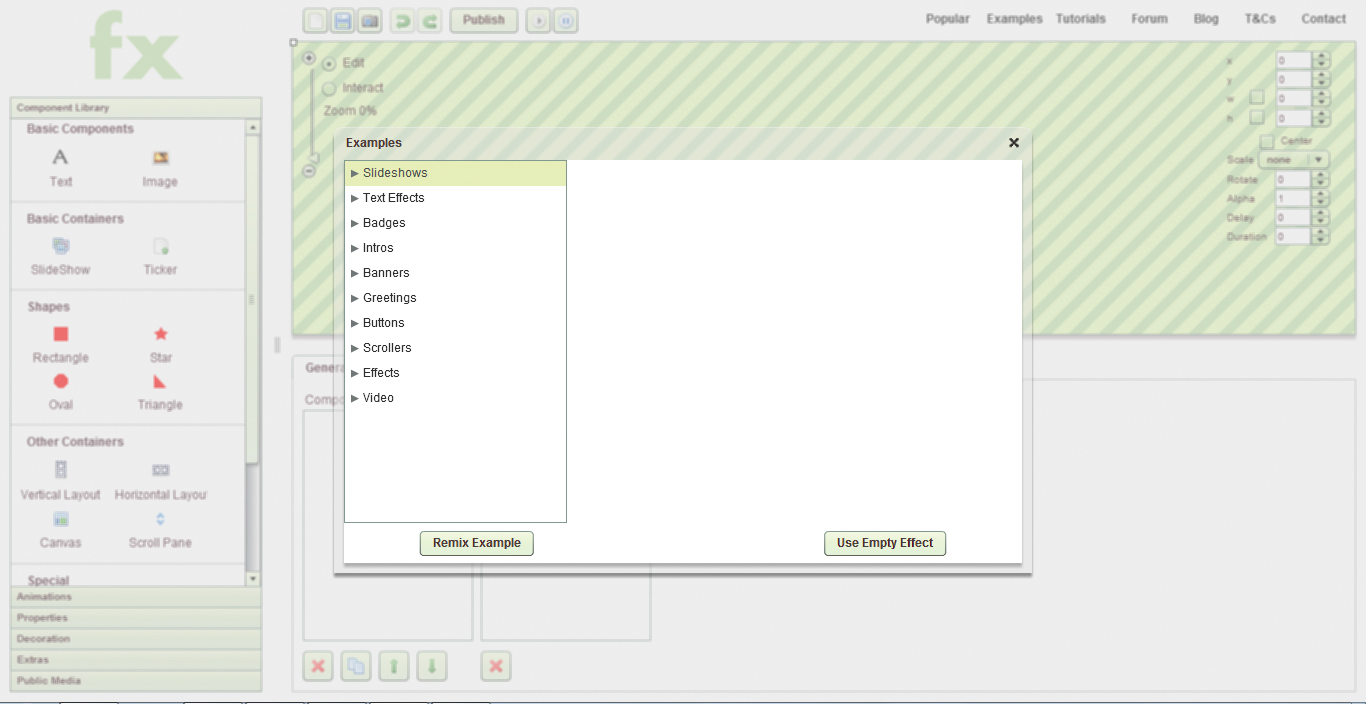This screenshot has width=1366, height=704.
Task: Click the green Undo arrow icon
Action: (x=402, y=21)
